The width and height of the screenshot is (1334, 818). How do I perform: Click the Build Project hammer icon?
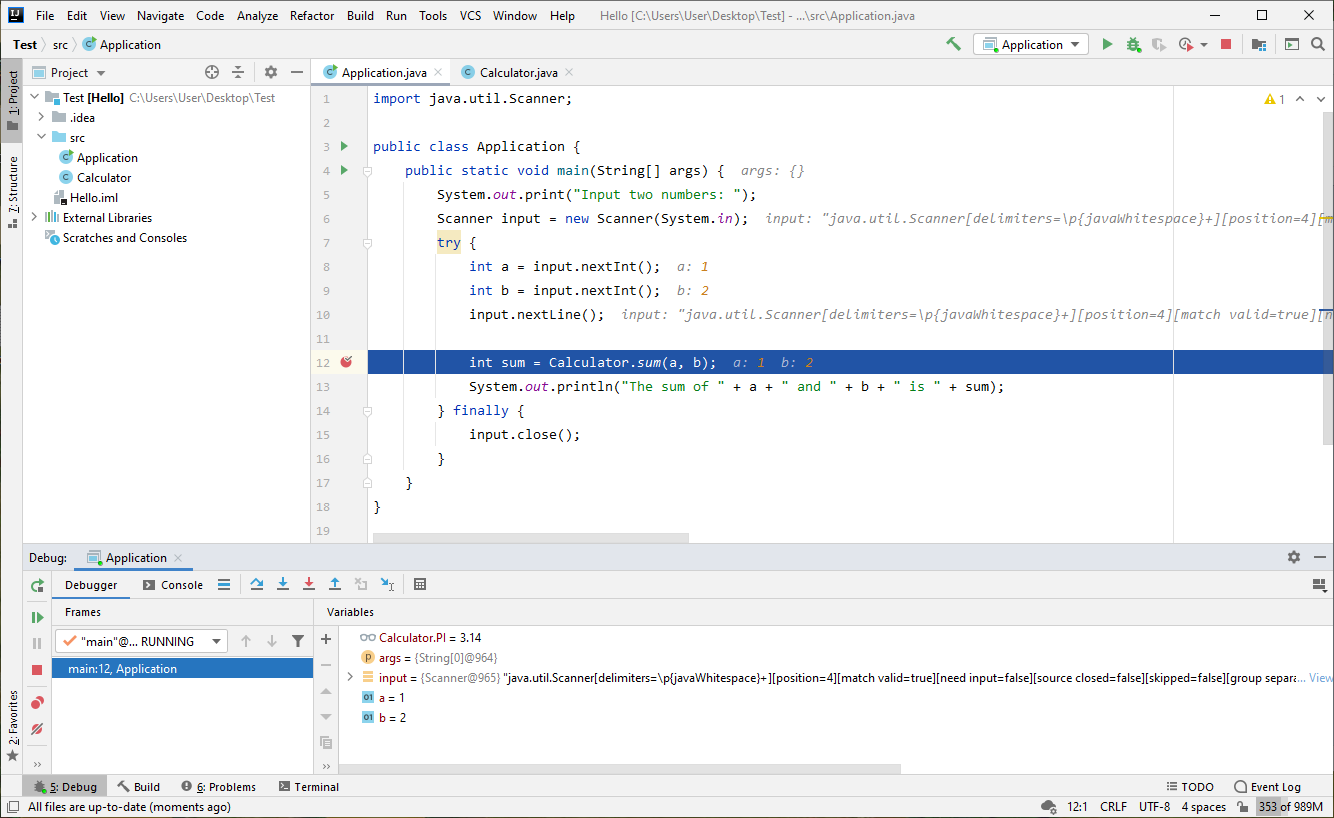(x=953, y=44)
